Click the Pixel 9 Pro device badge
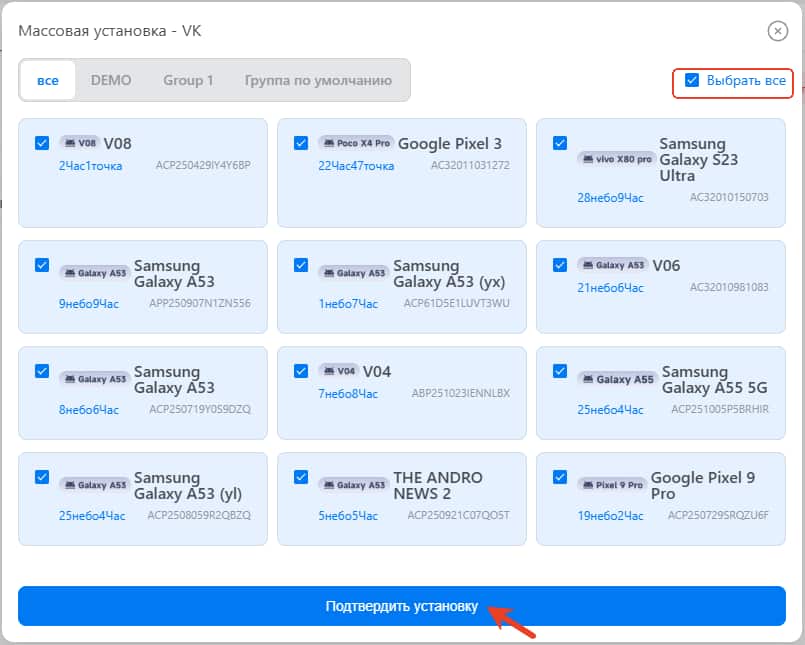 coord(611,485)
